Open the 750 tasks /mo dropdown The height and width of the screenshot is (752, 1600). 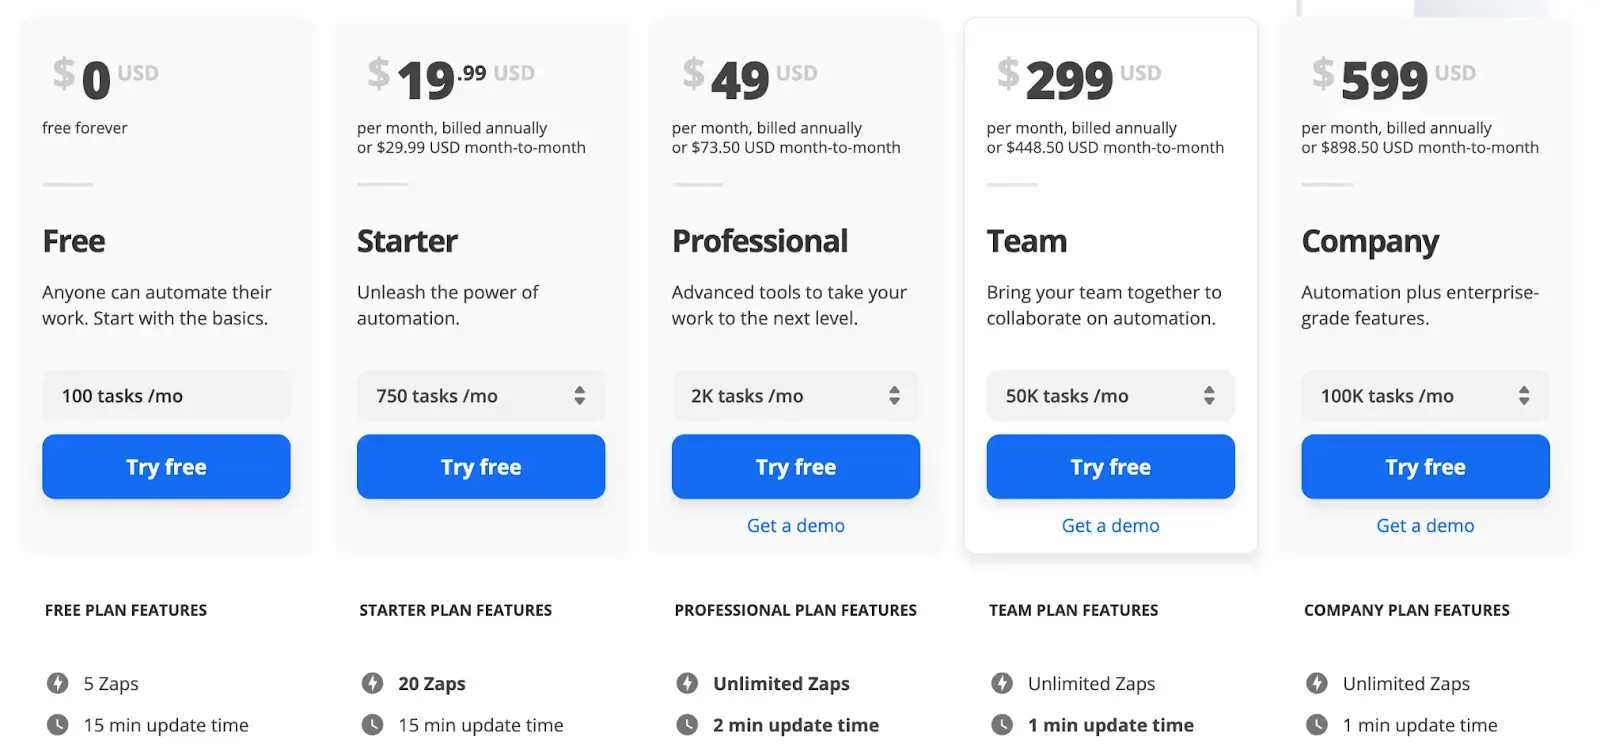coord(481,396)
